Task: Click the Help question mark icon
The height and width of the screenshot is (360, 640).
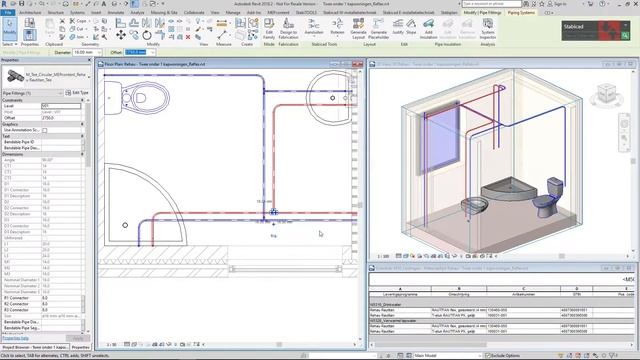Action: 602,4
